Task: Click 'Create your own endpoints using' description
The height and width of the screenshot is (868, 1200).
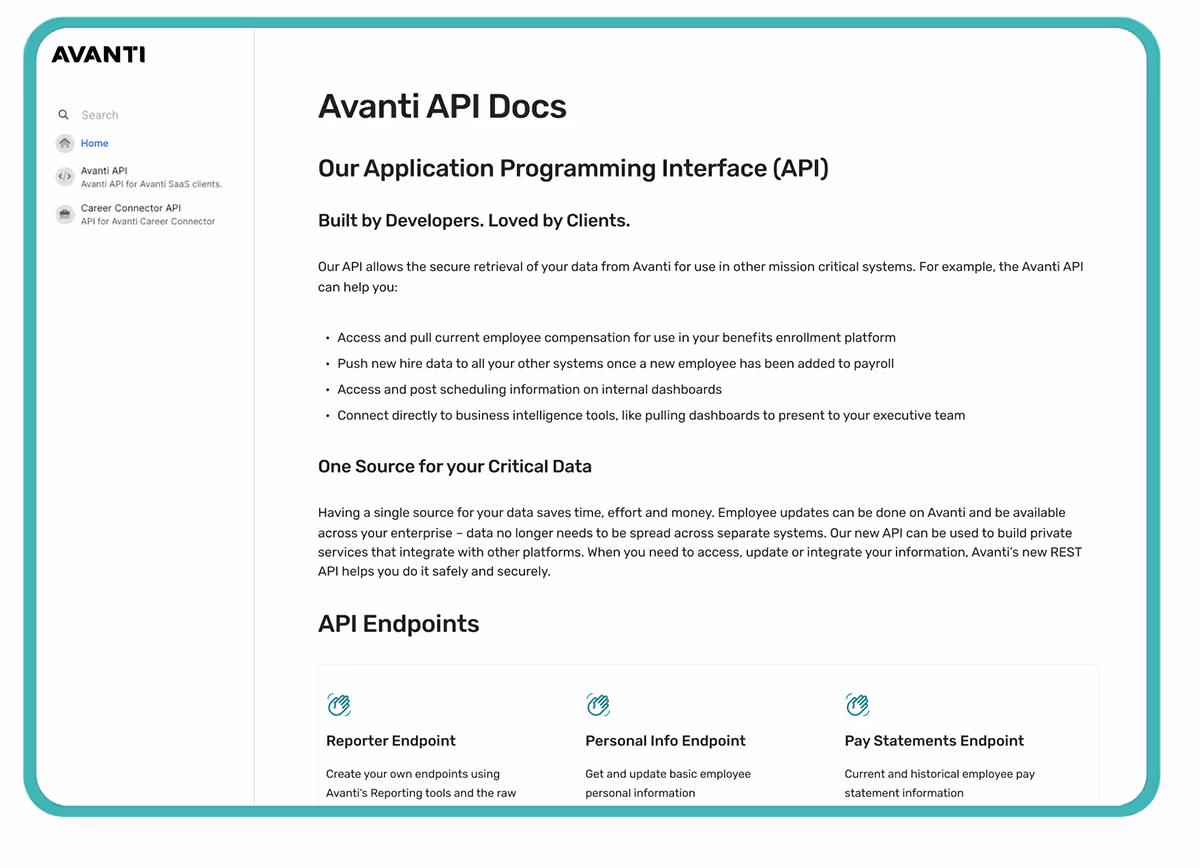Action: pyautogui.click(x=413, y=774)
